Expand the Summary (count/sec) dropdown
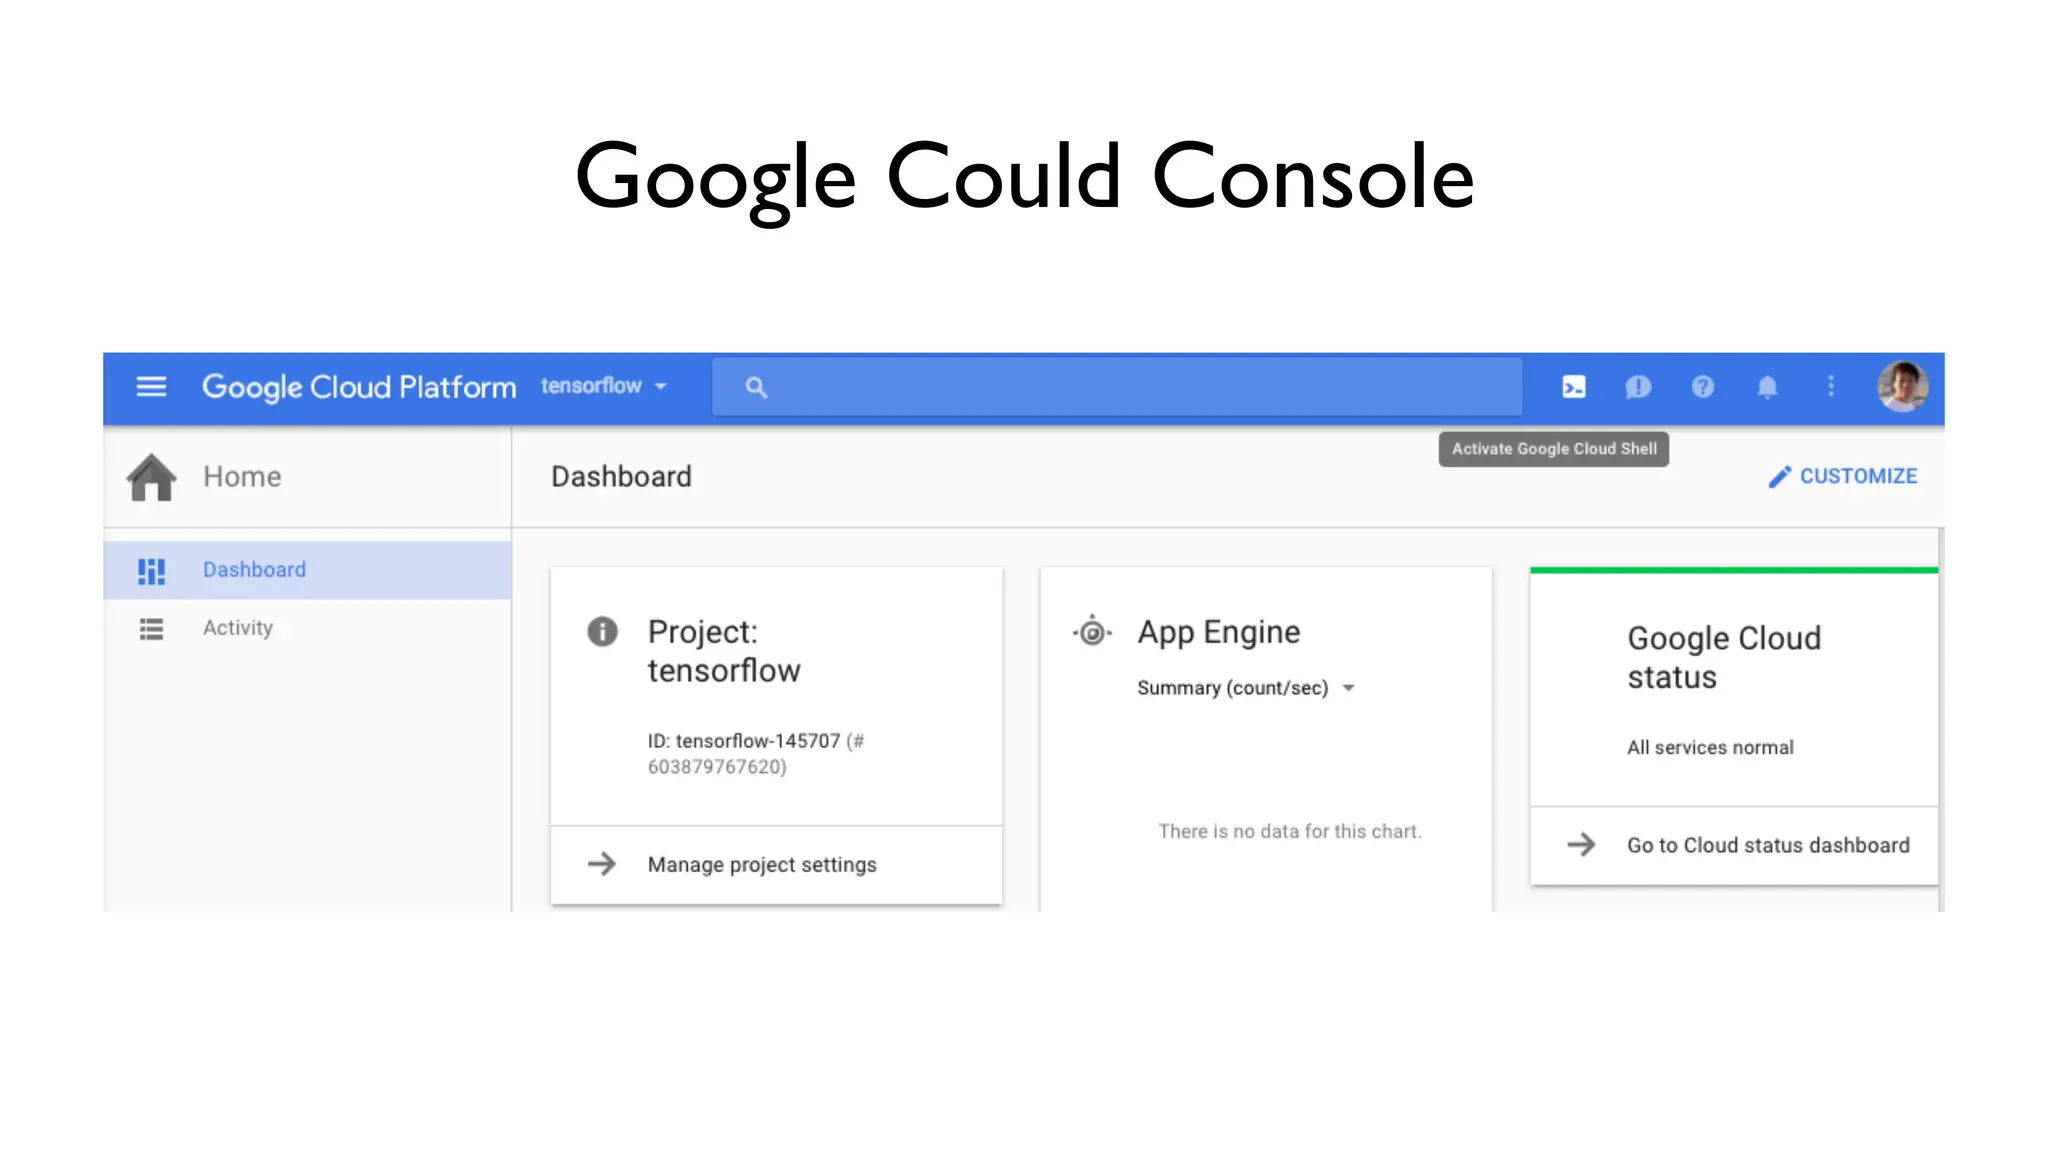 pos(1246,688)
